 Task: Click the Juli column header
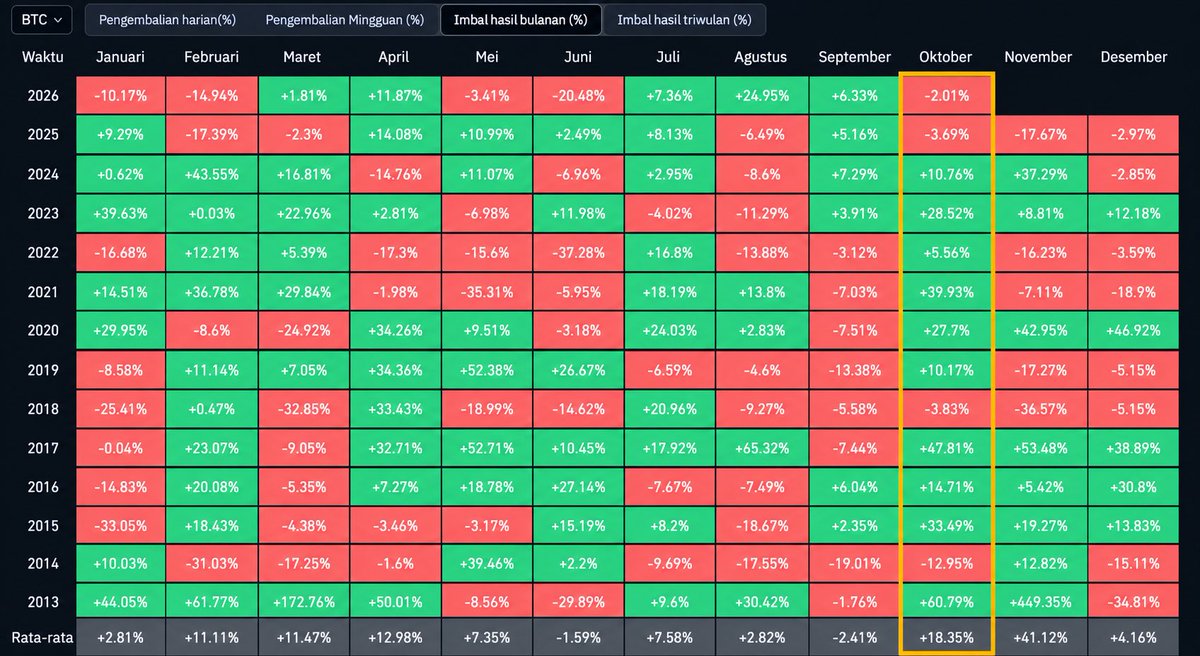point(669,57)
